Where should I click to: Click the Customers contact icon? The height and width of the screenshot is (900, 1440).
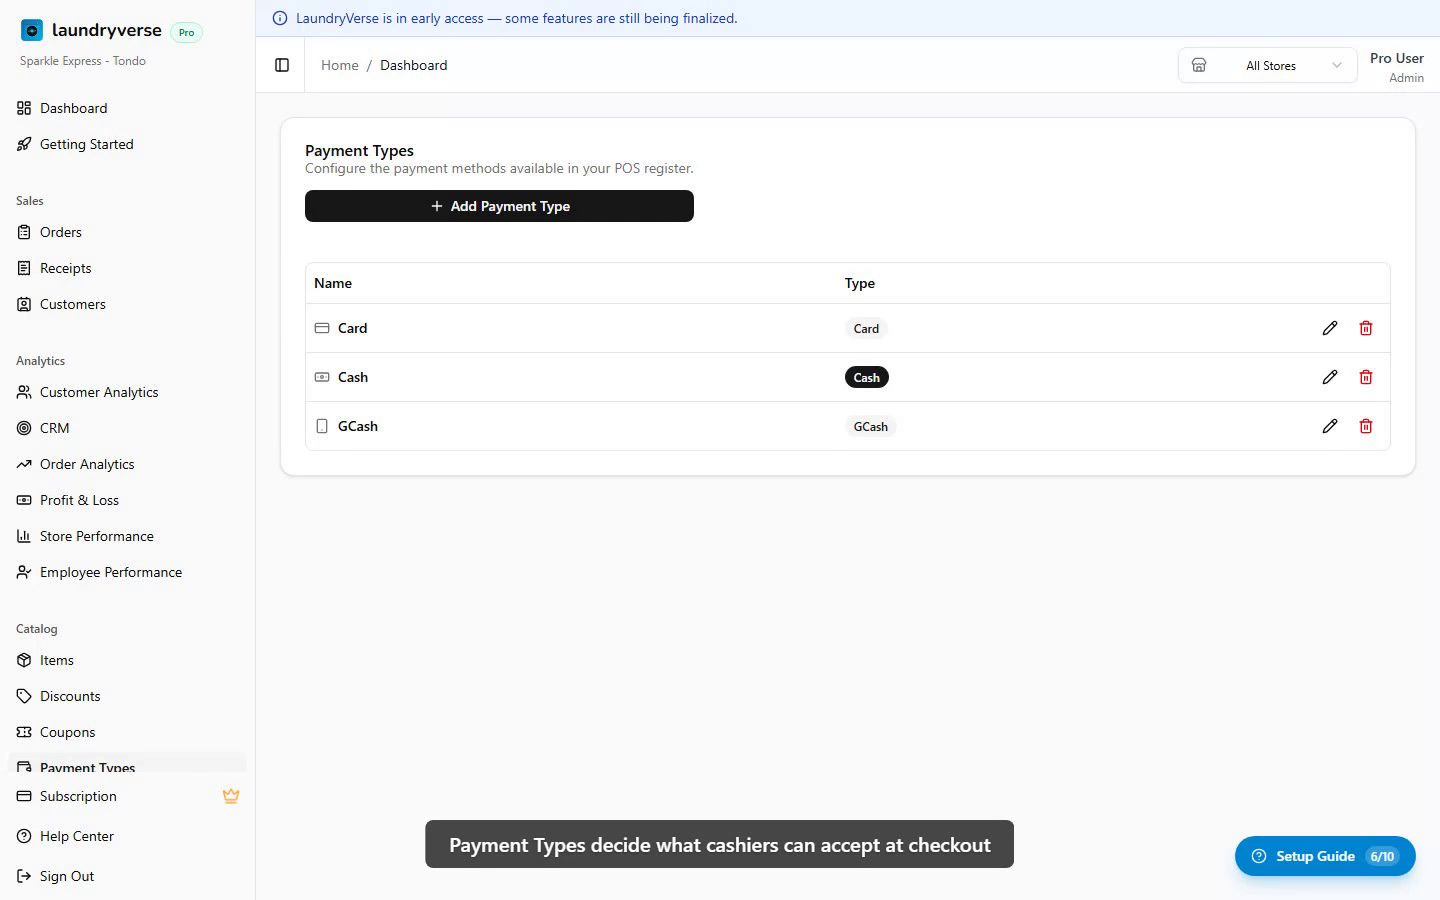24,304
